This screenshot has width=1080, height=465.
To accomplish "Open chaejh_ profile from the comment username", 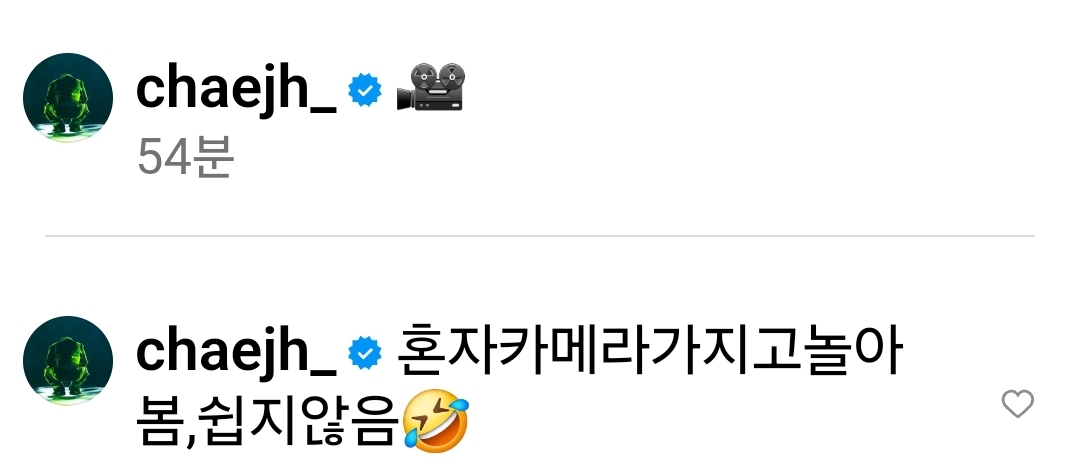I will (x=236, y=354).
